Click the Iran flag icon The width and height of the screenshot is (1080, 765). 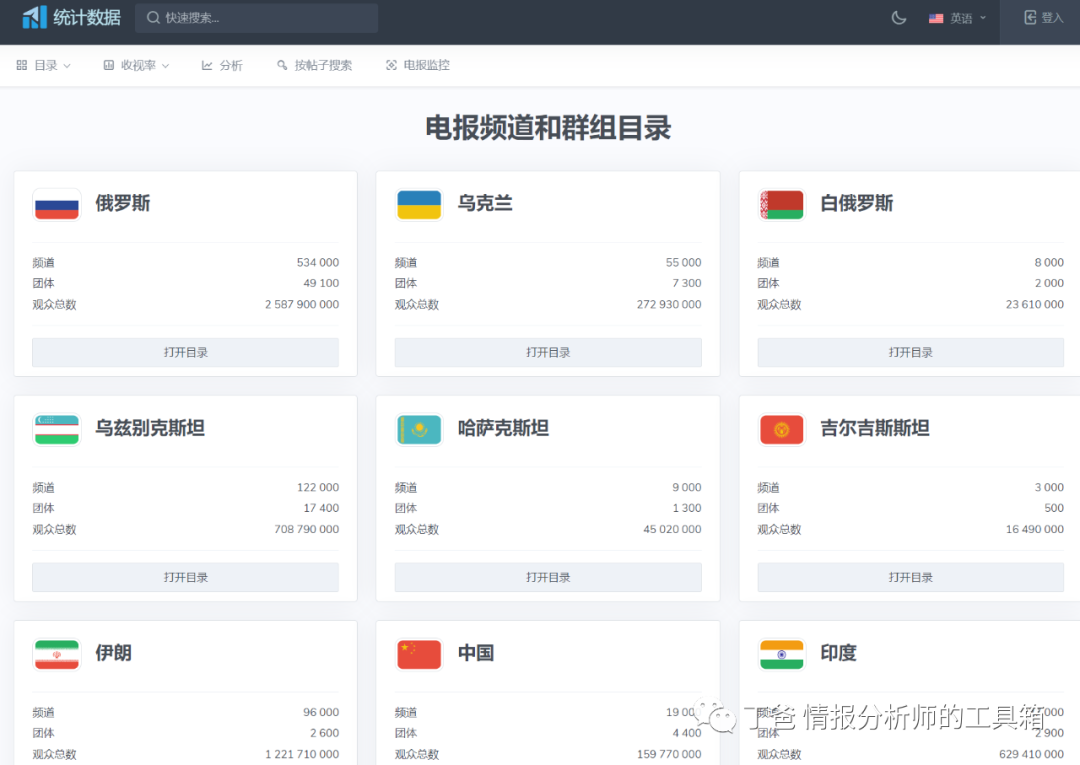pyautogui.click(x=56, y=654)
